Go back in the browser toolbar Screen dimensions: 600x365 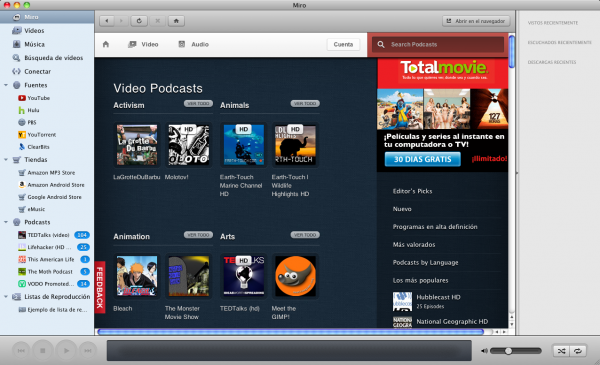(107, 21)
